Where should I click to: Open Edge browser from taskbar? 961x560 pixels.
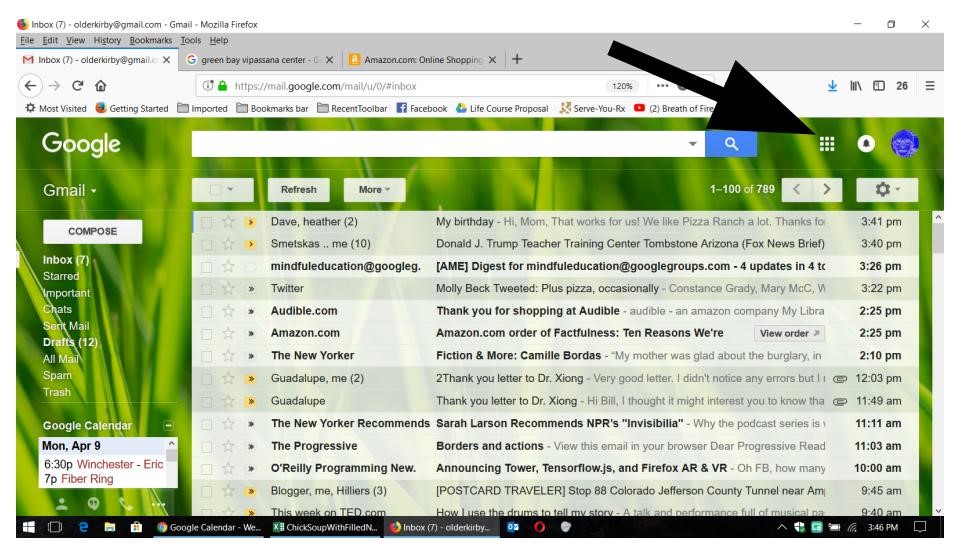[83, 527]
